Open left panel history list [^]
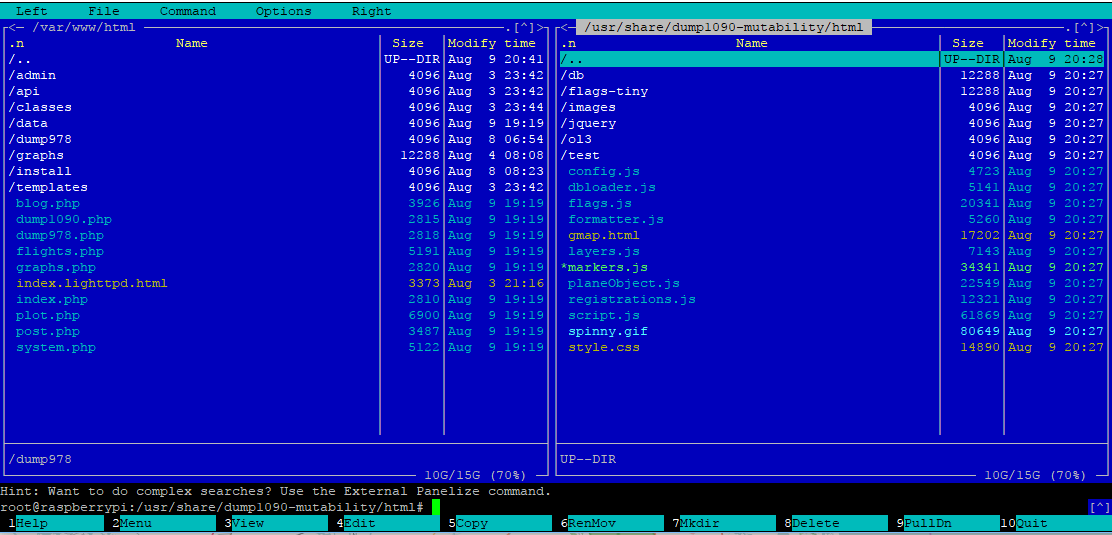The height and width of the screenshot is (535, 1112). pyautogui.click(x=523, y=28)
